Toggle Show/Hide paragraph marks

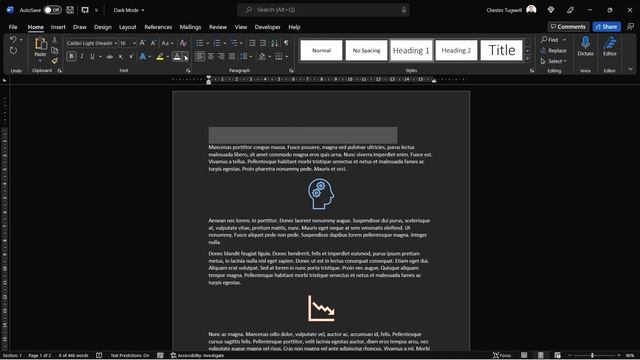click(286, 43)
